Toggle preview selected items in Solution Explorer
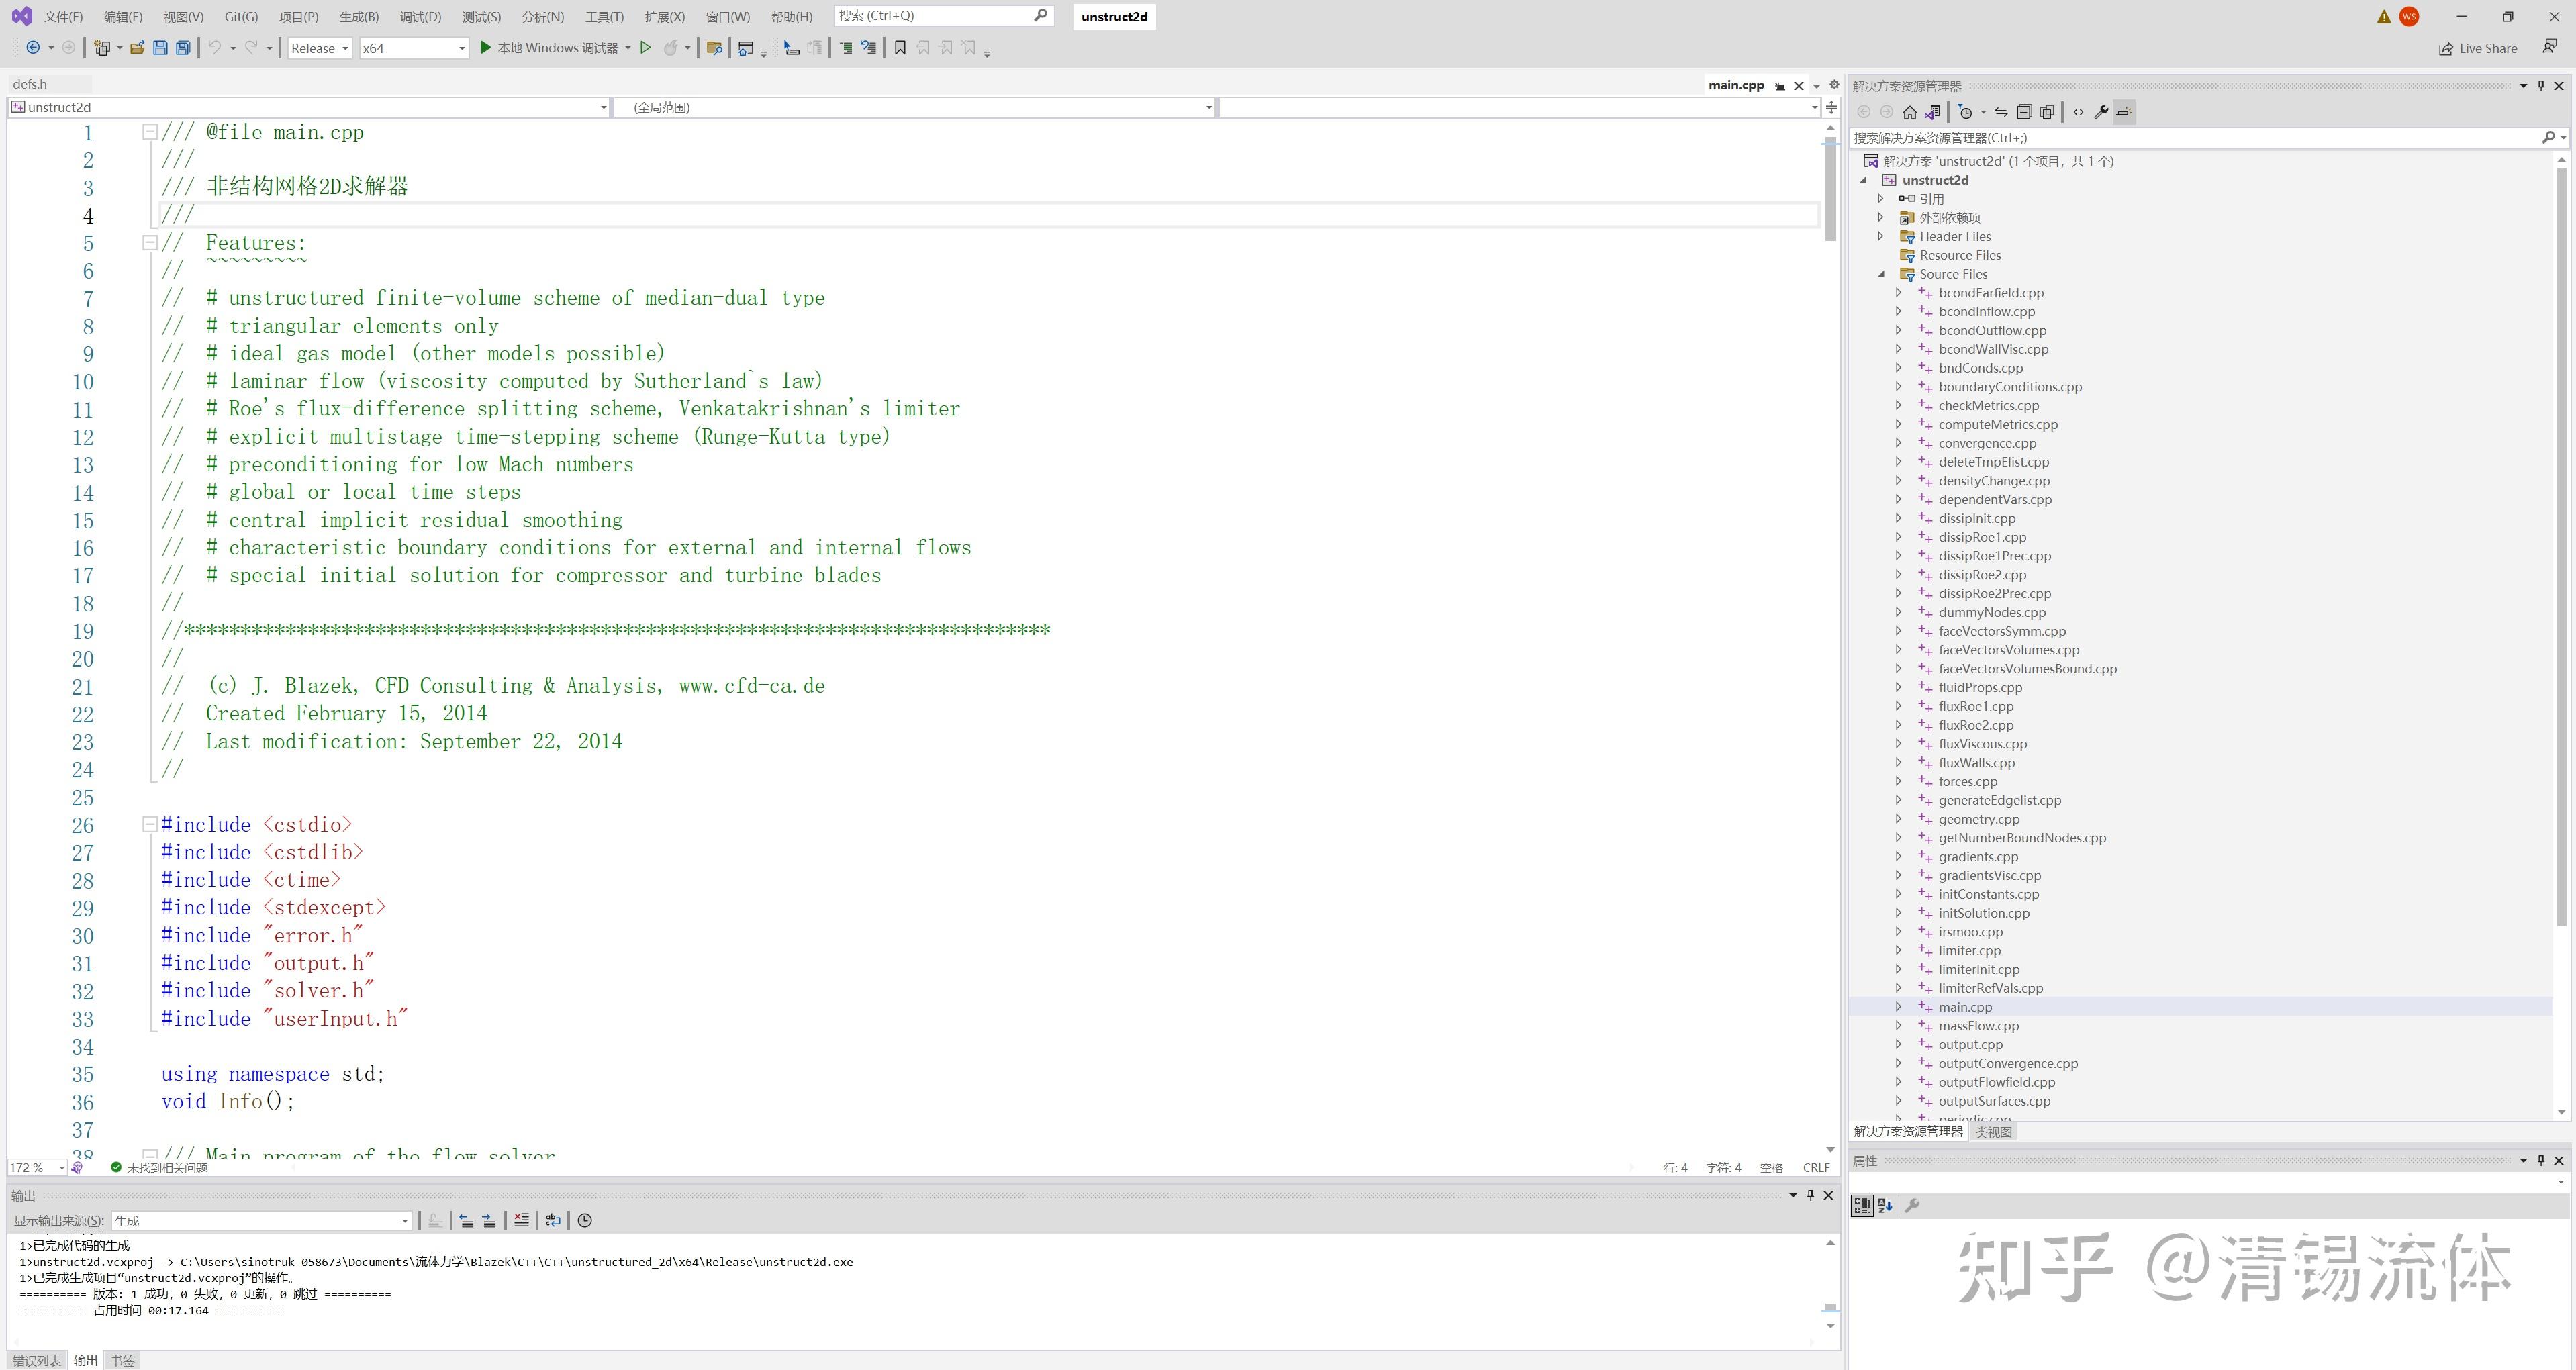This screenshot has height=1370, width=2576. pos(2125,112)
